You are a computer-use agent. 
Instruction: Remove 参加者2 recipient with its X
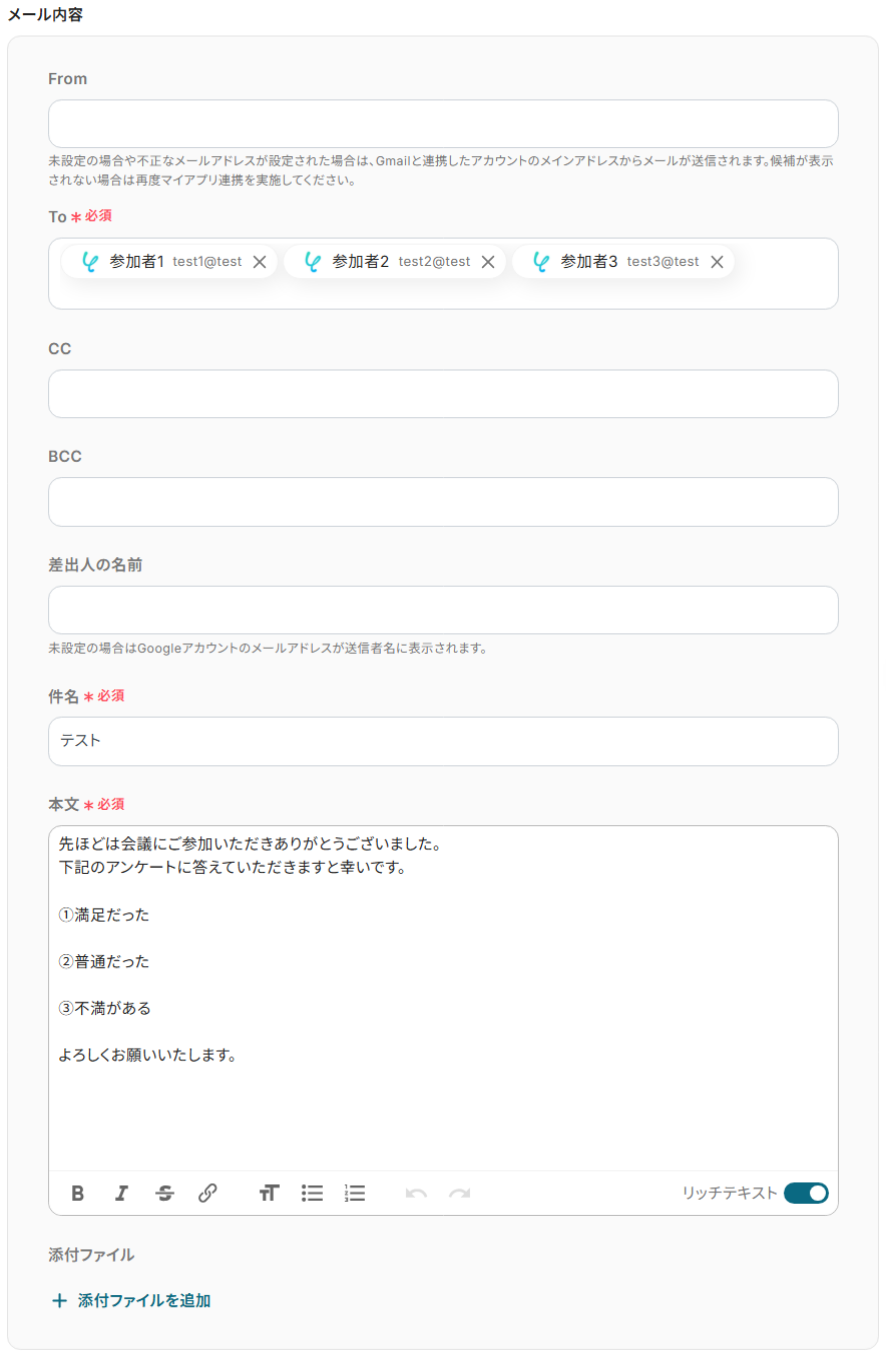[x=488, y=262]
